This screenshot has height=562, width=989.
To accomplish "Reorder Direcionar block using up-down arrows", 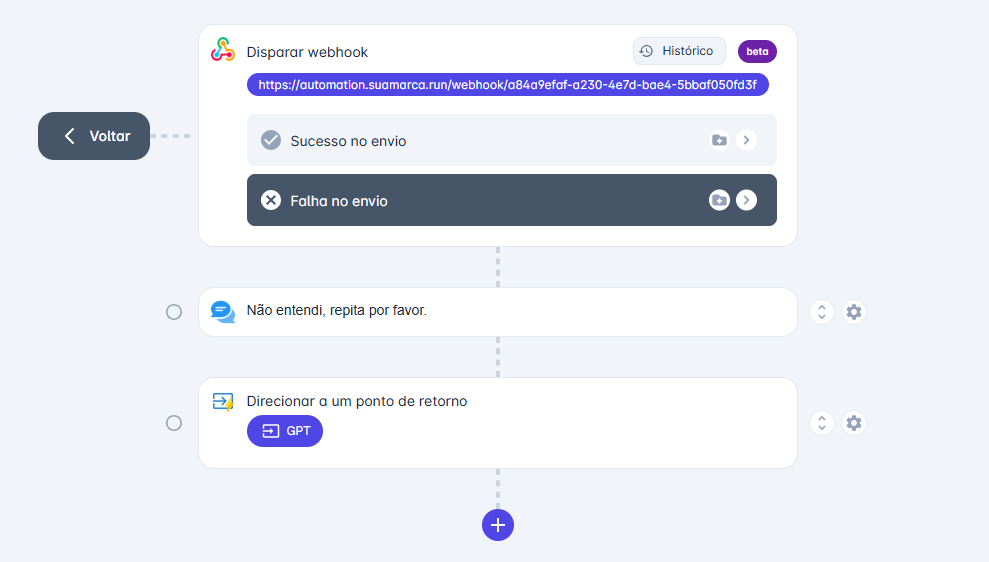I will point(821,423).
